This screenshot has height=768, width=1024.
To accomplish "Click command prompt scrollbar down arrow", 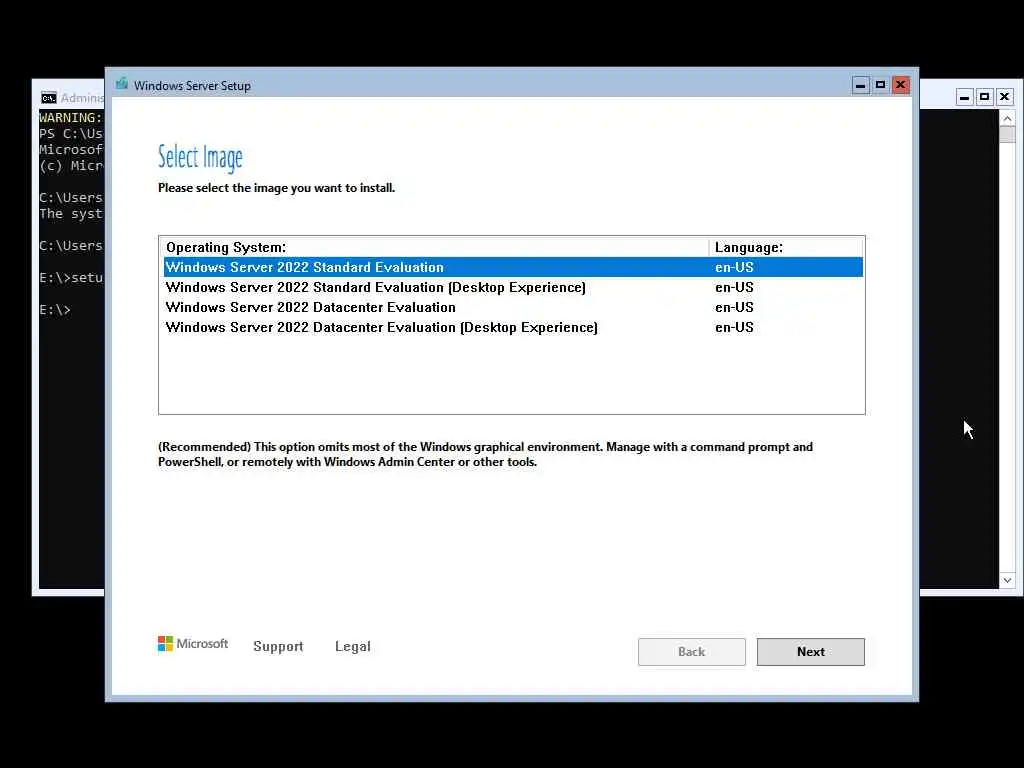I will (x=1007, y=581).
